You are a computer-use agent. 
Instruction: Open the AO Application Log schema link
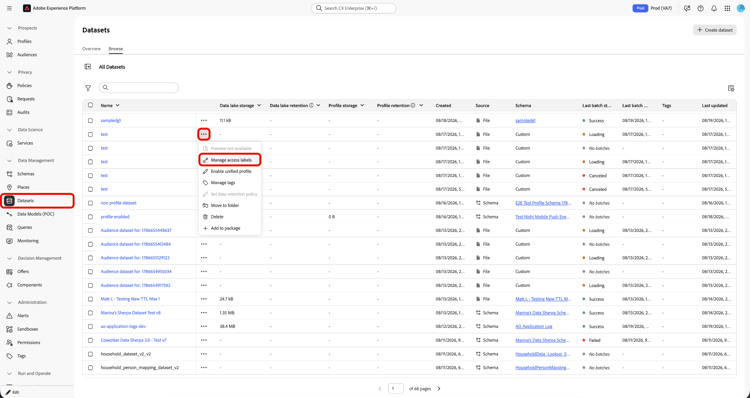[534, 326]
